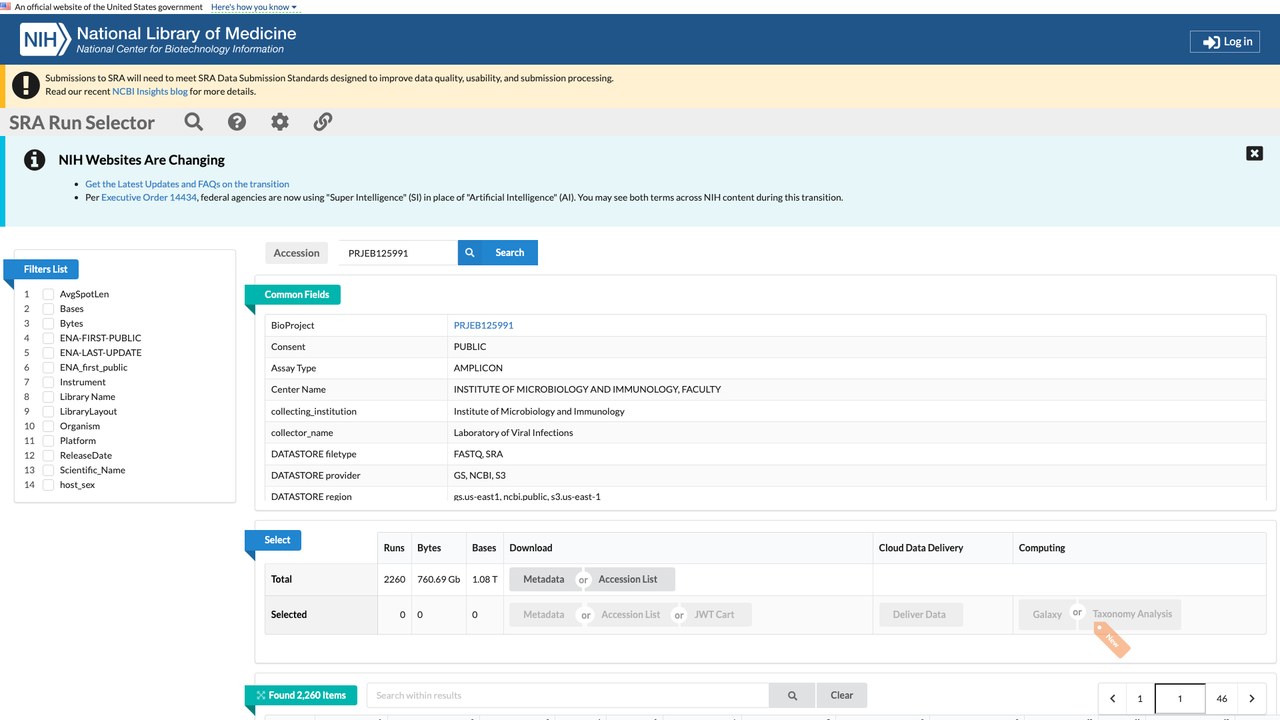Close the NIH Websites Are Changing banner

click(1254, 153)
